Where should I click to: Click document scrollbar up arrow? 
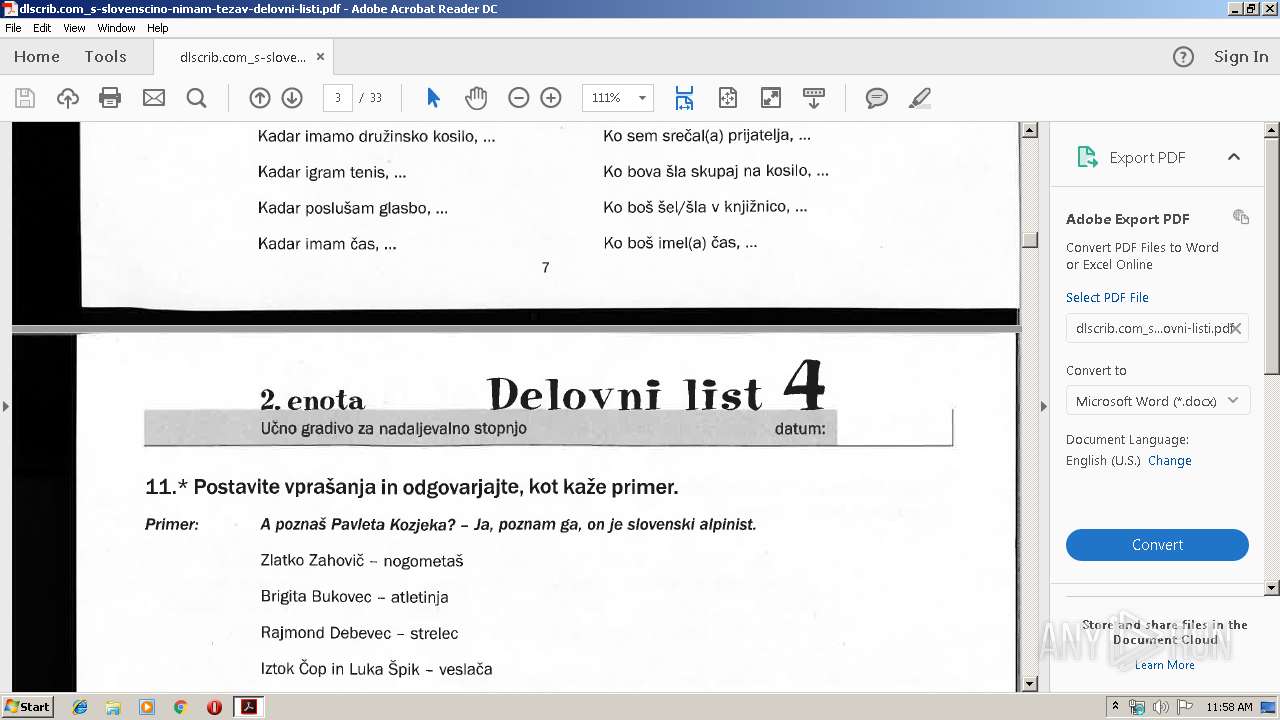point(1030,130)
